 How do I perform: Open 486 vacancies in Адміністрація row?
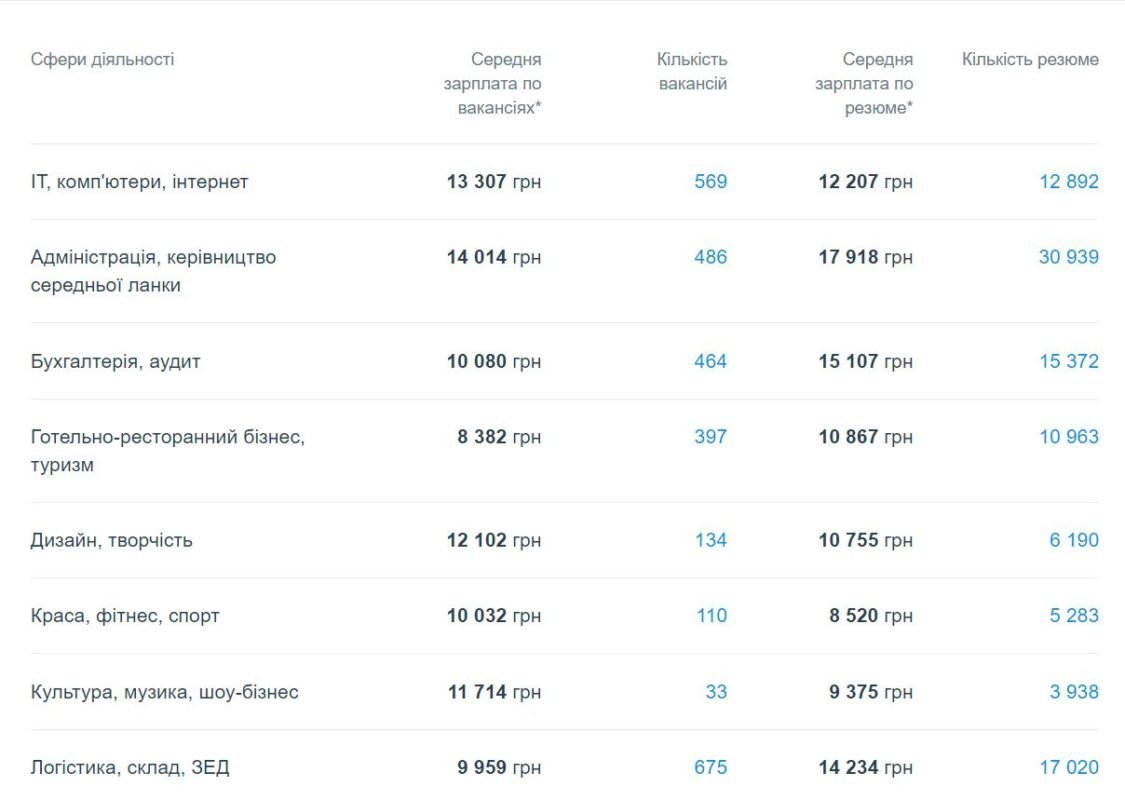tap(710, 257)
